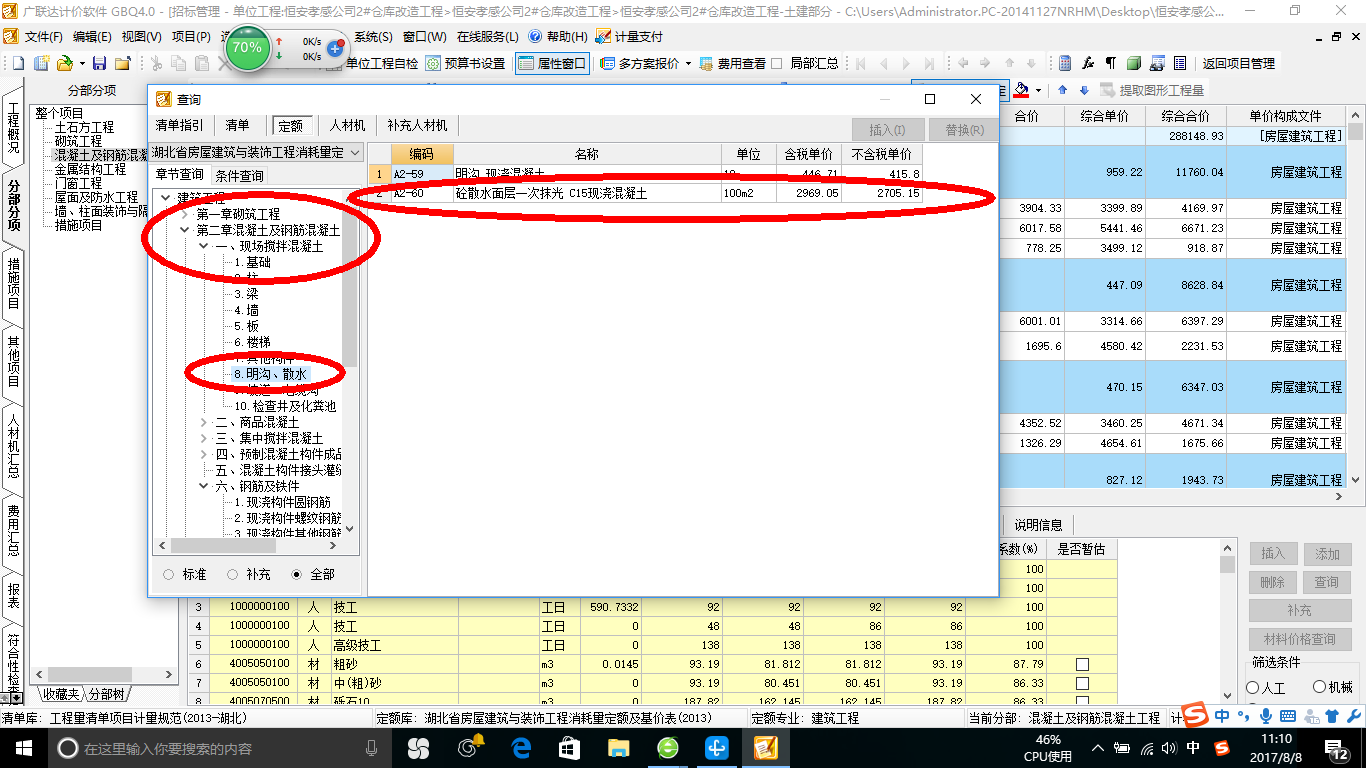1366x768 pixels.
Task: Click the New file icon in toolbar
Action: (18, 63)
